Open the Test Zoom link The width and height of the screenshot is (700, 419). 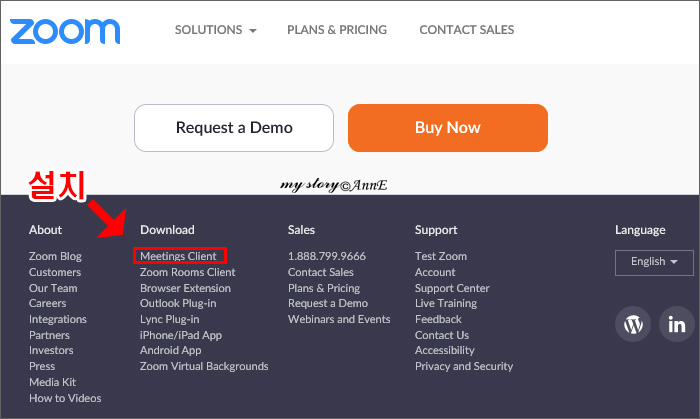(x=441, y=256)
